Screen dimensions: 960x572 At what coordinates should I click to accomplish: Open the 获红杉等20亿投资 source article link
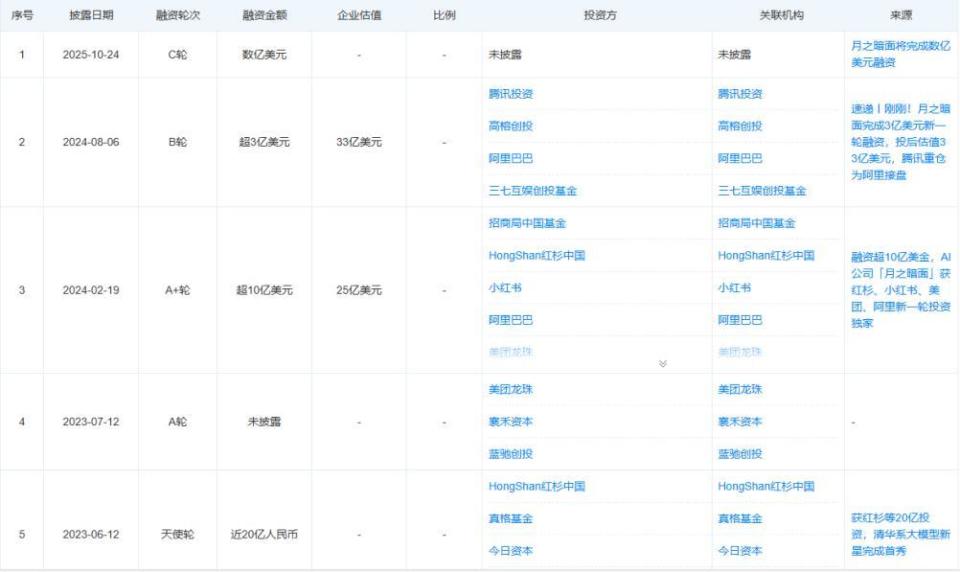(901, 534)
